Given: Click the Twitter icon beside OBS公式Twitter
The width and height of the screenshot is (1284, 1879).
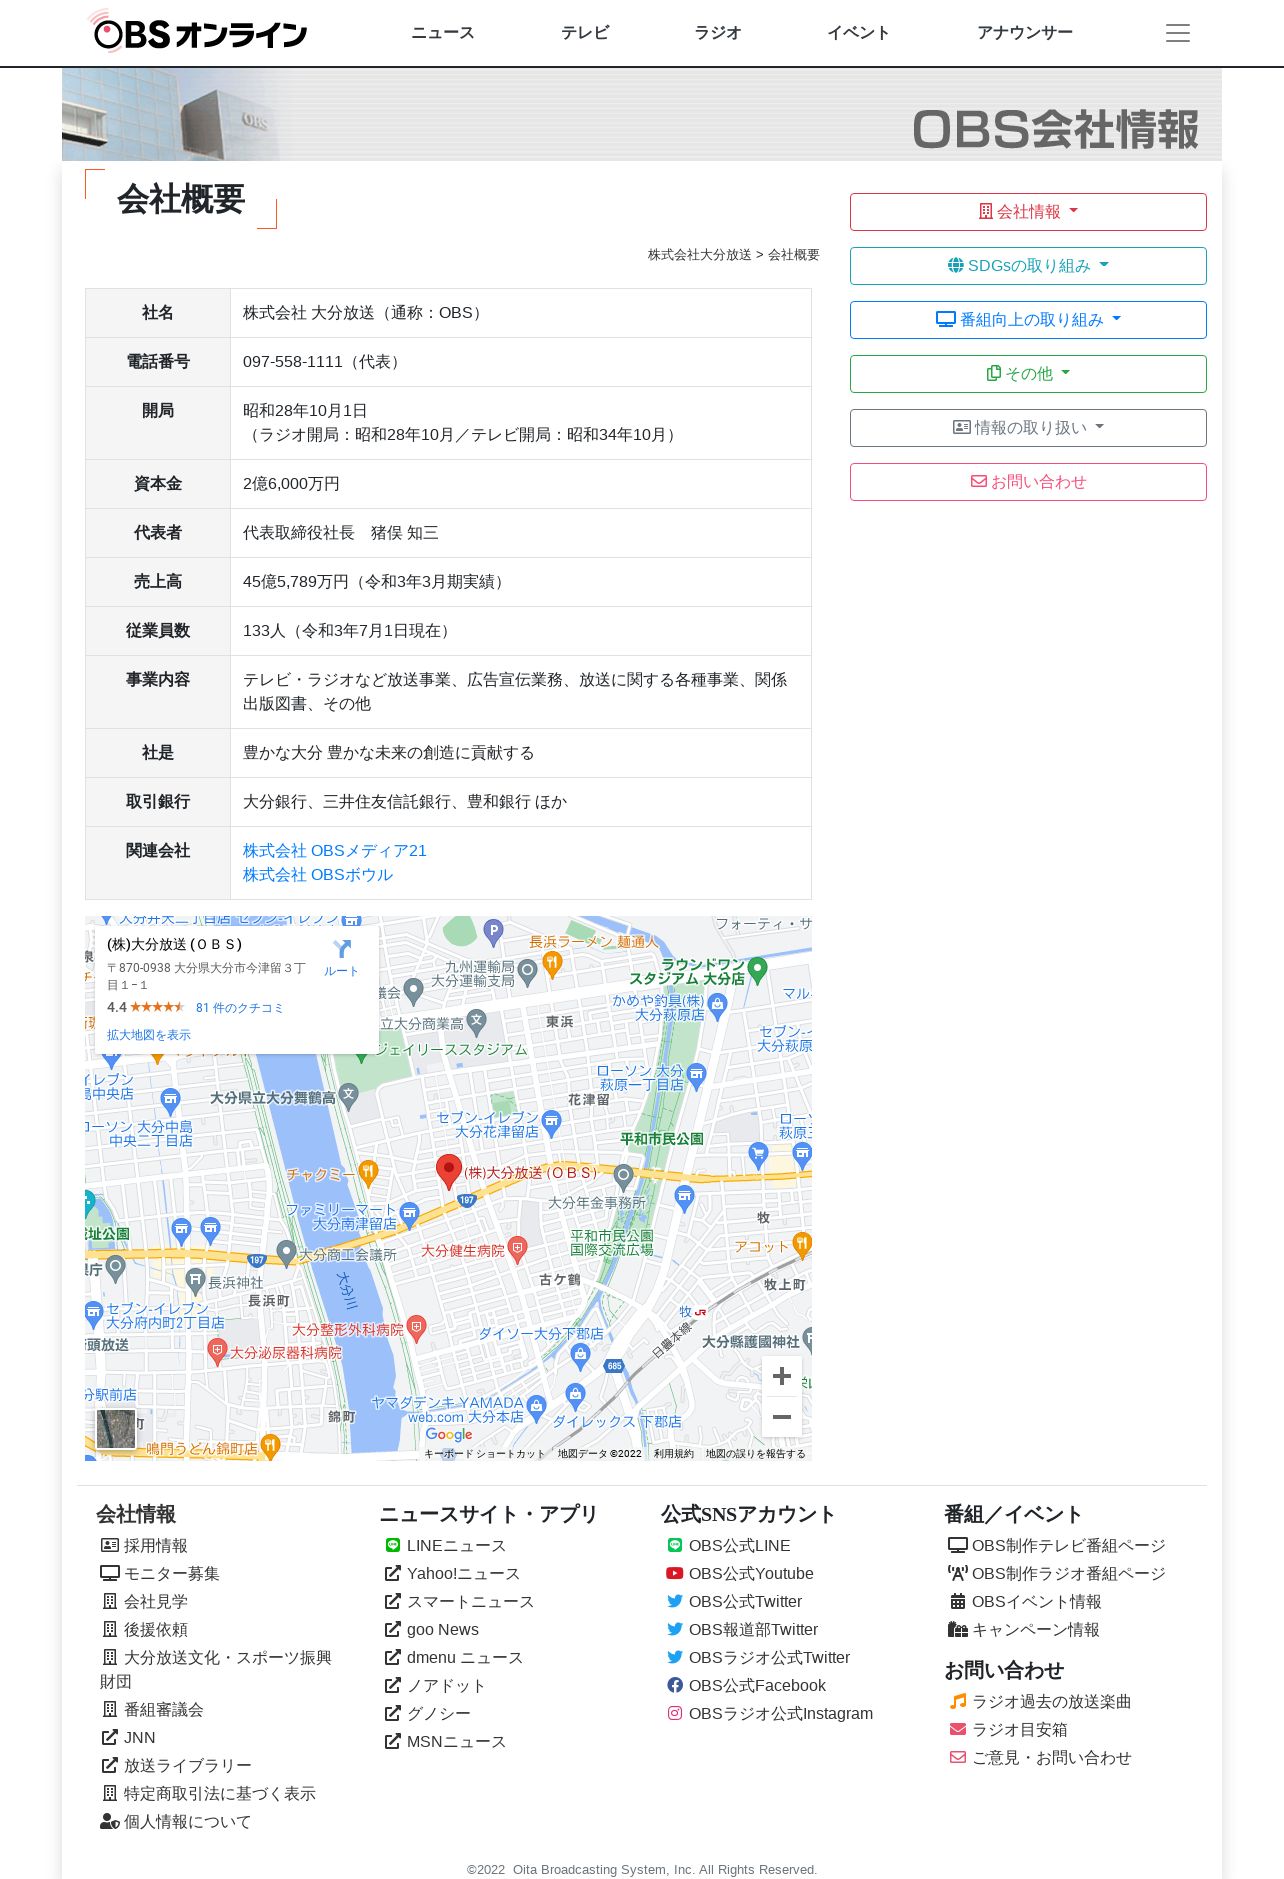Looking at the screenshot, I should click(675, 1601).
